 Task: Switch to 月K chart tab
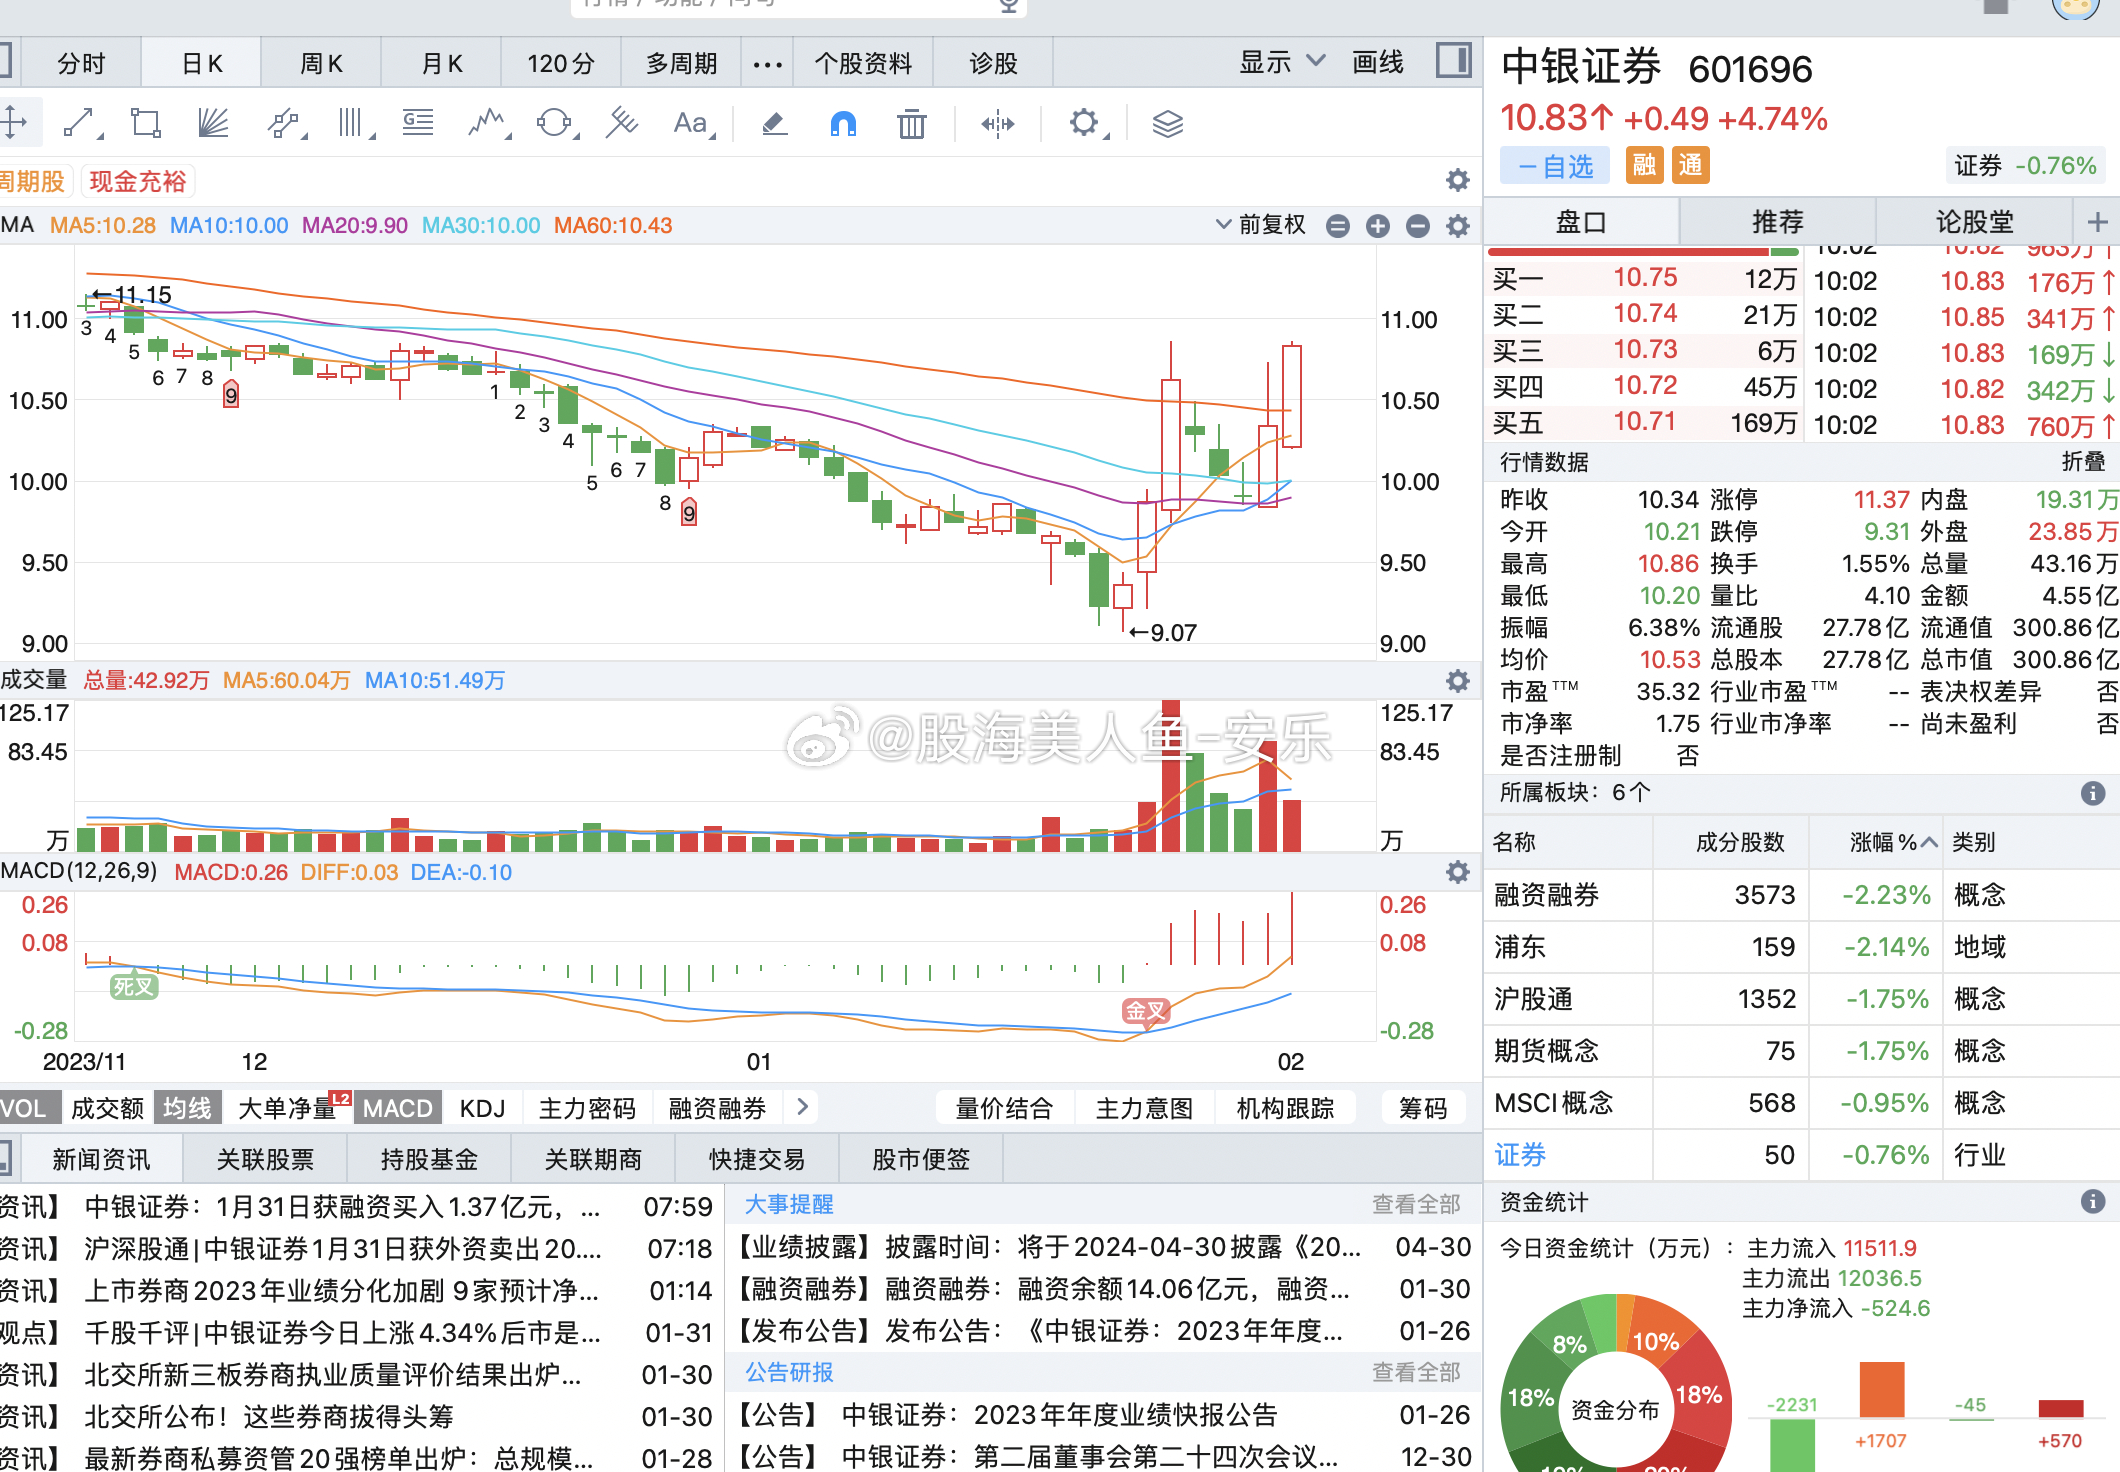click(x=441, y=64)
